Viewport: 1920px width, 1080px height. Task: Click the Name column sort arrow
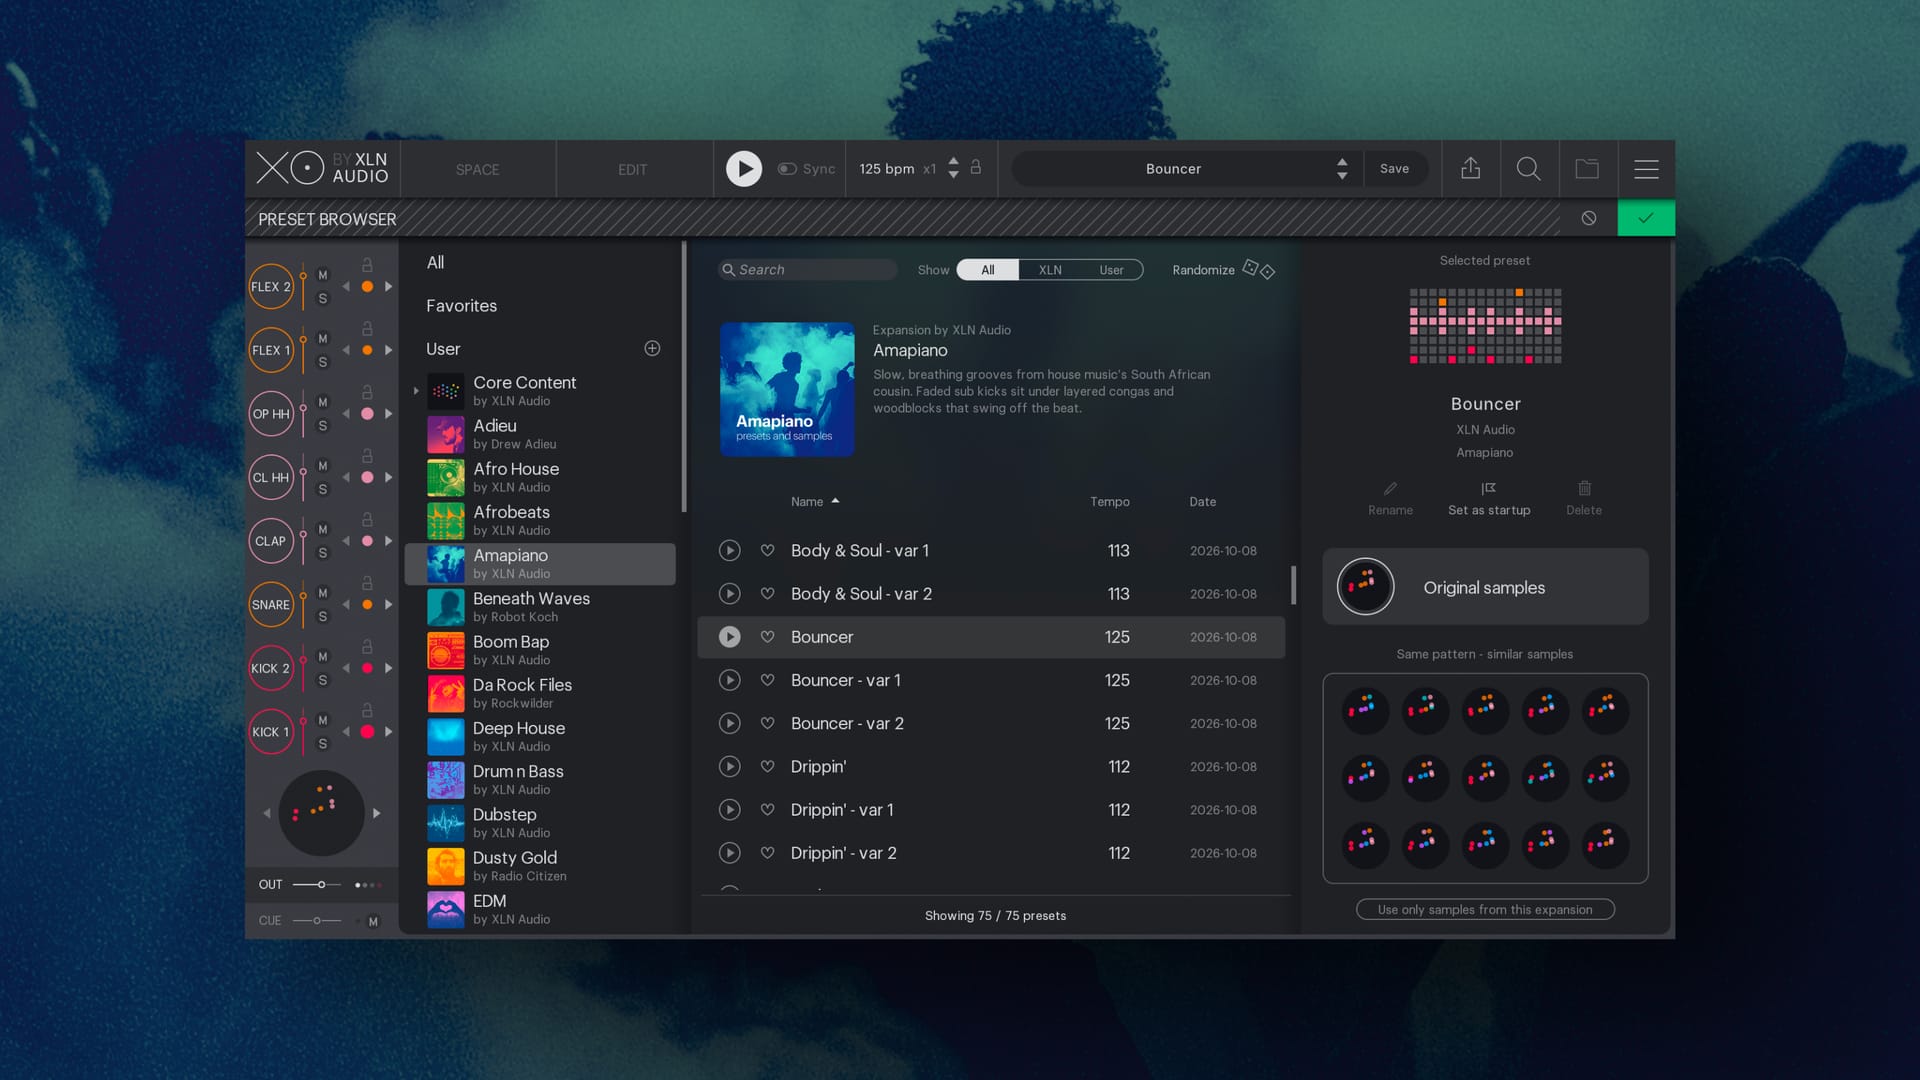point(835,501)
